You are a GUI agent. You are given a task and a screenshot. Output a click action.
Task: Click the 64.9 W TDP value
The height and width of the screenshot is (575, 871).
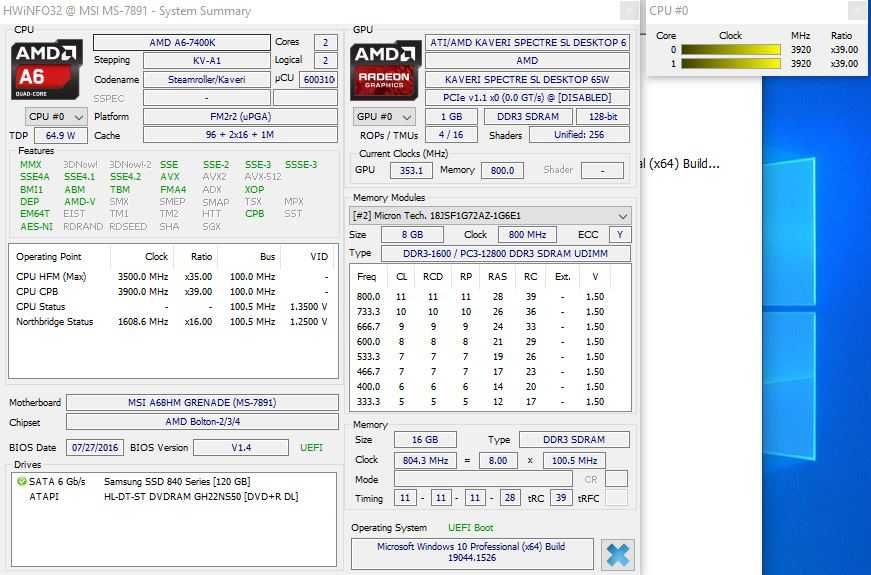tap(61, 136)
